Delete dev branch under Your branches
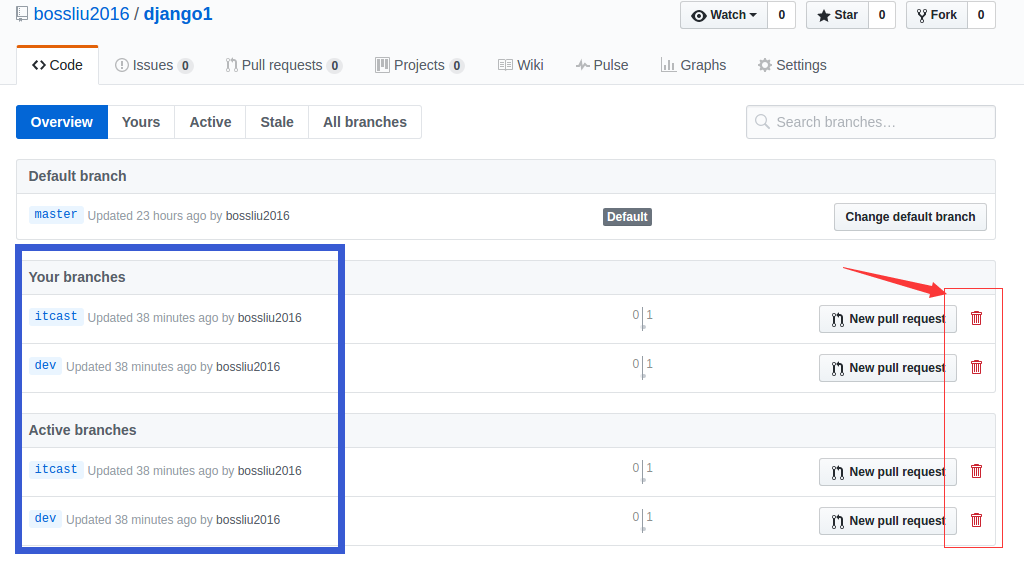This screenshot has width=1024, height=572. [x=976, y=367]
